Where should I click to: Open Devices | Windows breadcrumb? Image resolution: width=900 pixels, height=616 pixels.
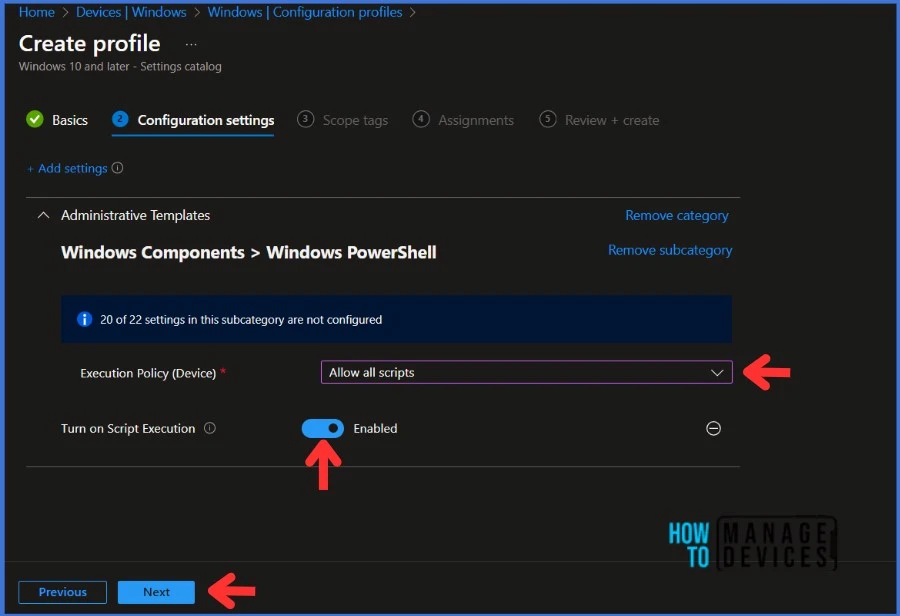coord(131,12)
